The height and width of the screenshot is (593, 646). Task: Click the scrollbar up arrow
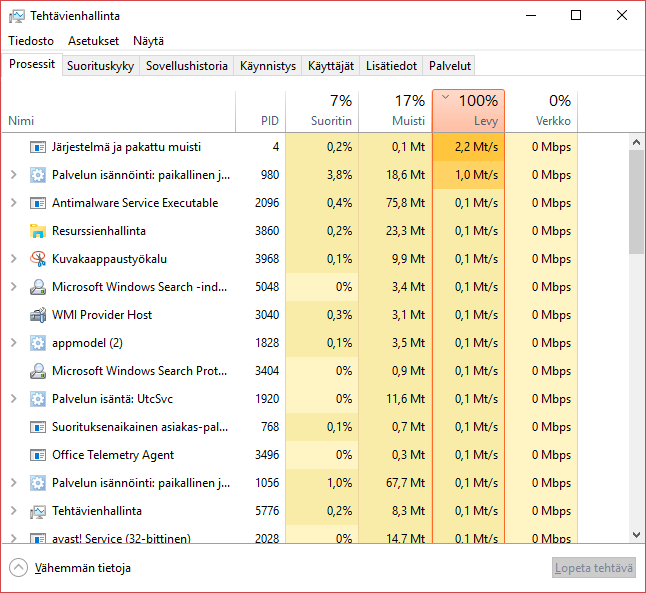point(637,142)
